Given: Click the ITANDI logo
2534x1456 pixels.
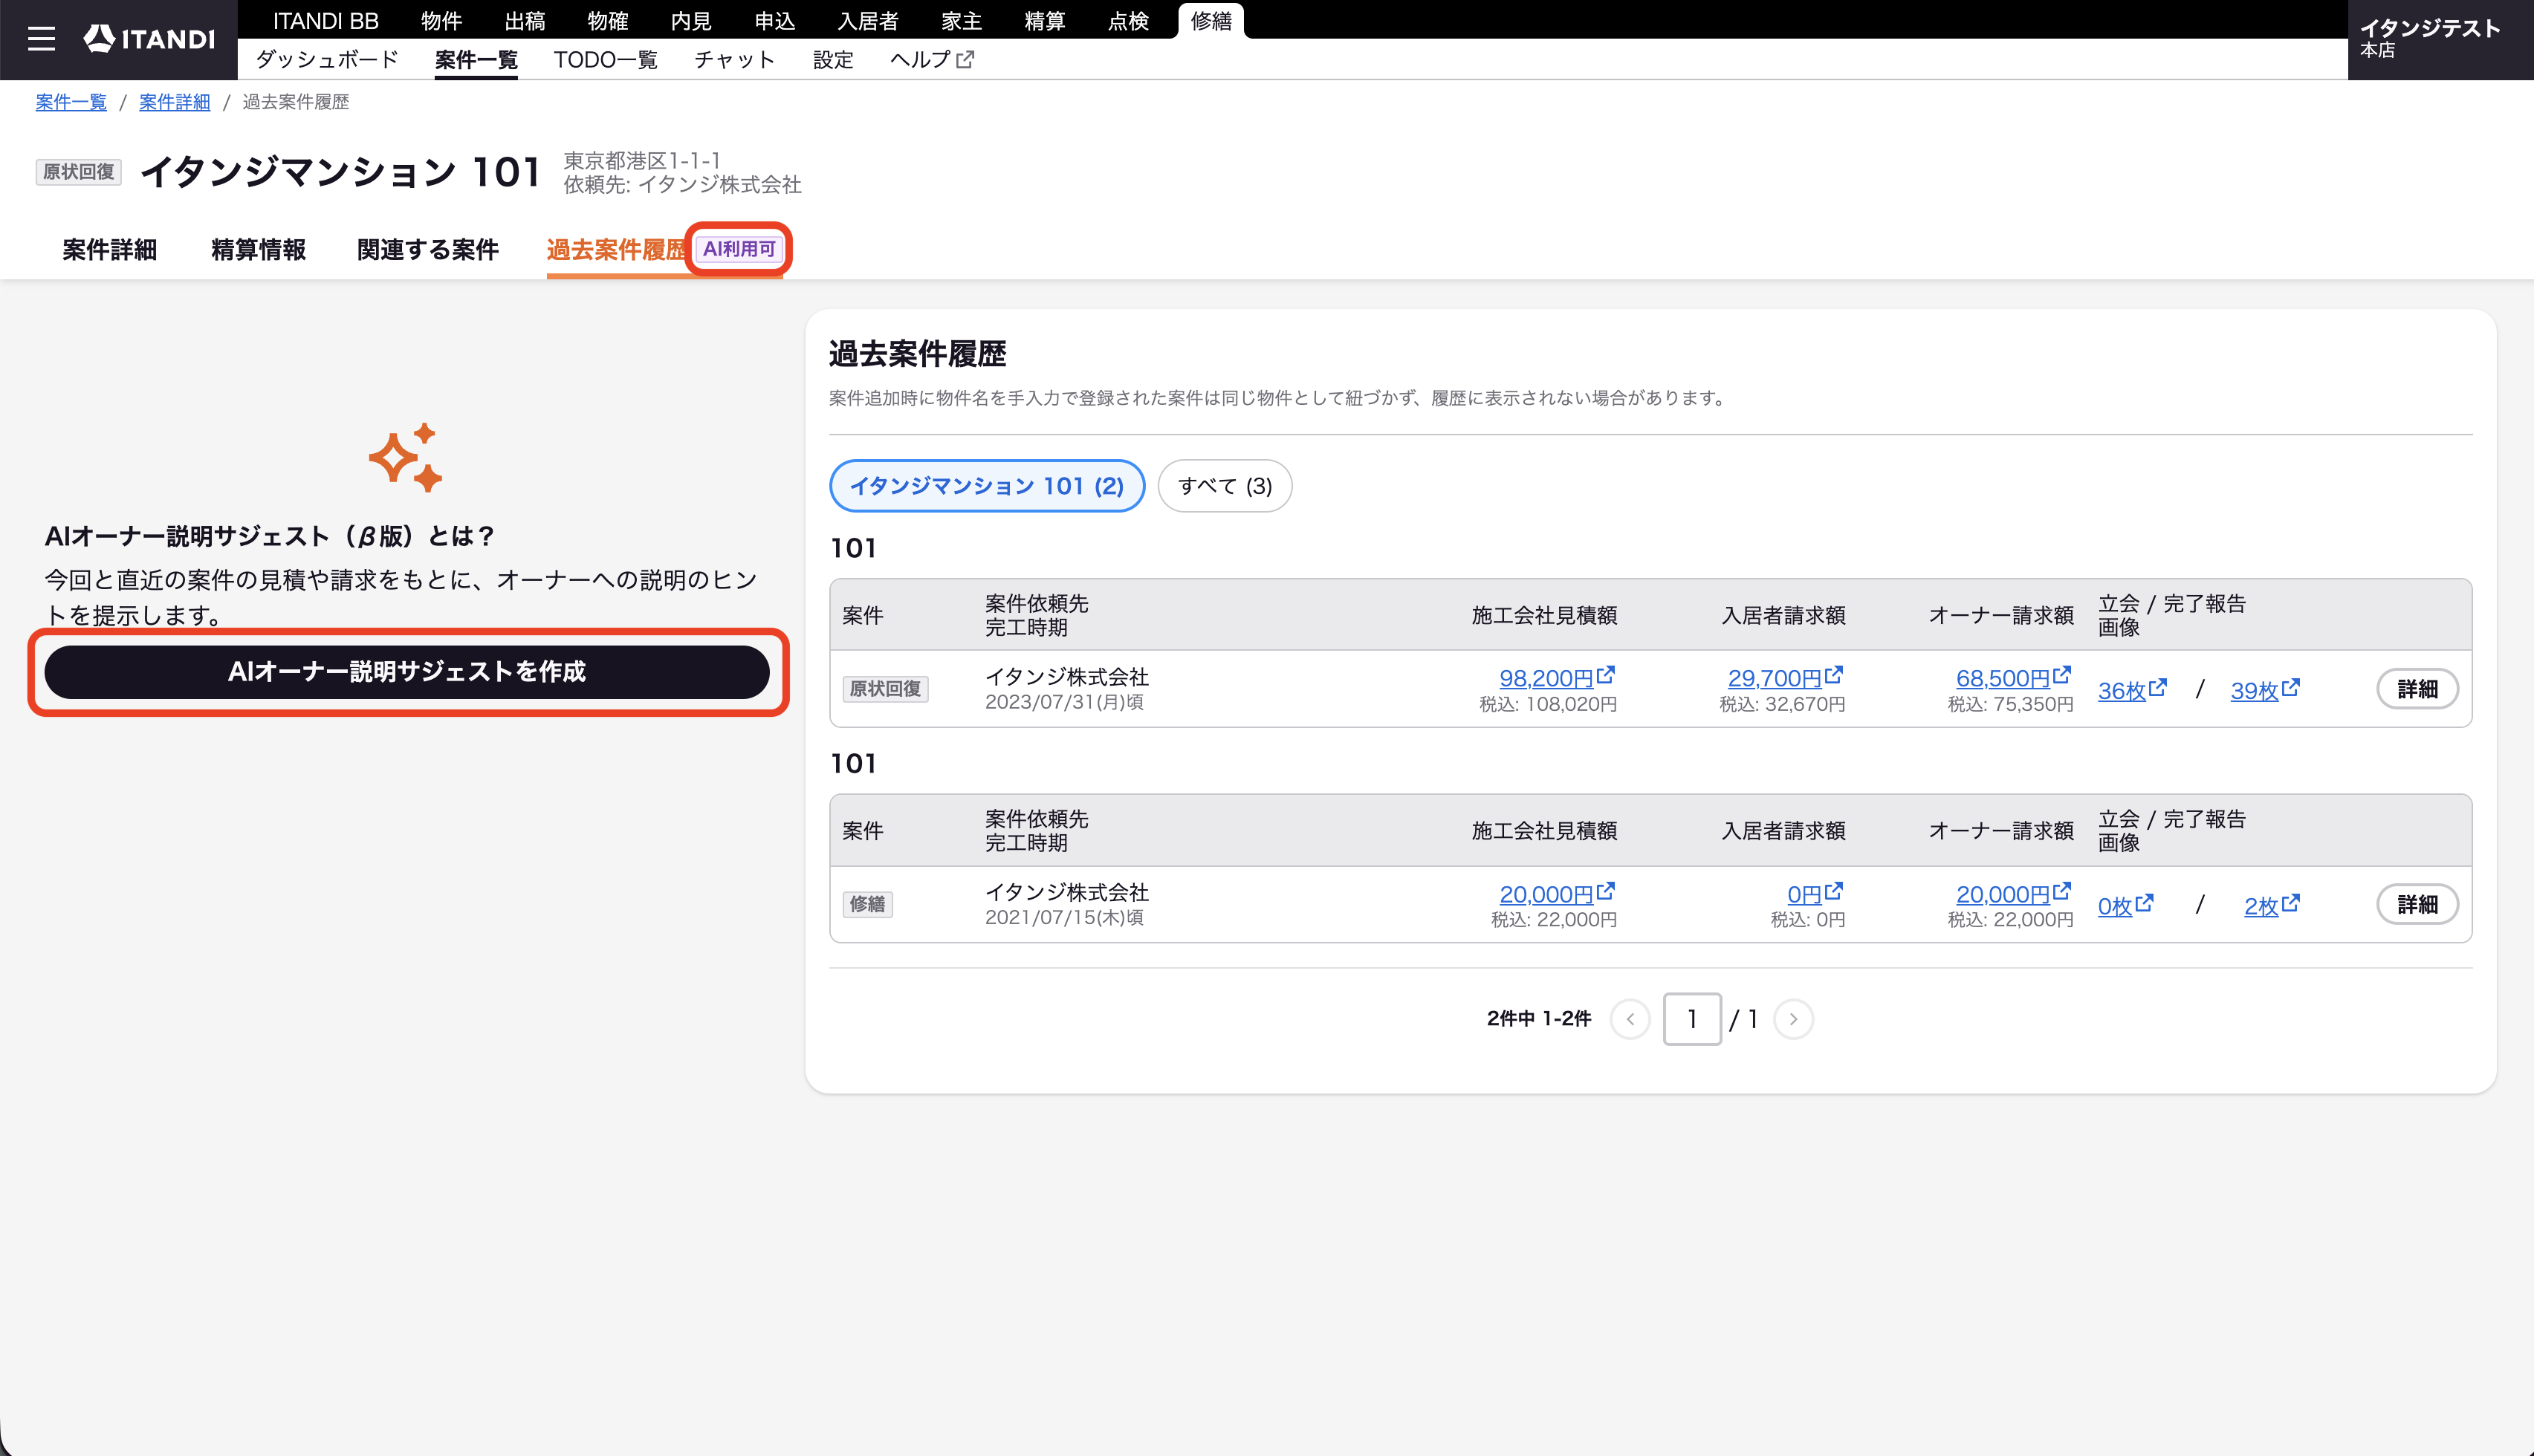Looking at the screenshot, I should (x=149, y=39).
